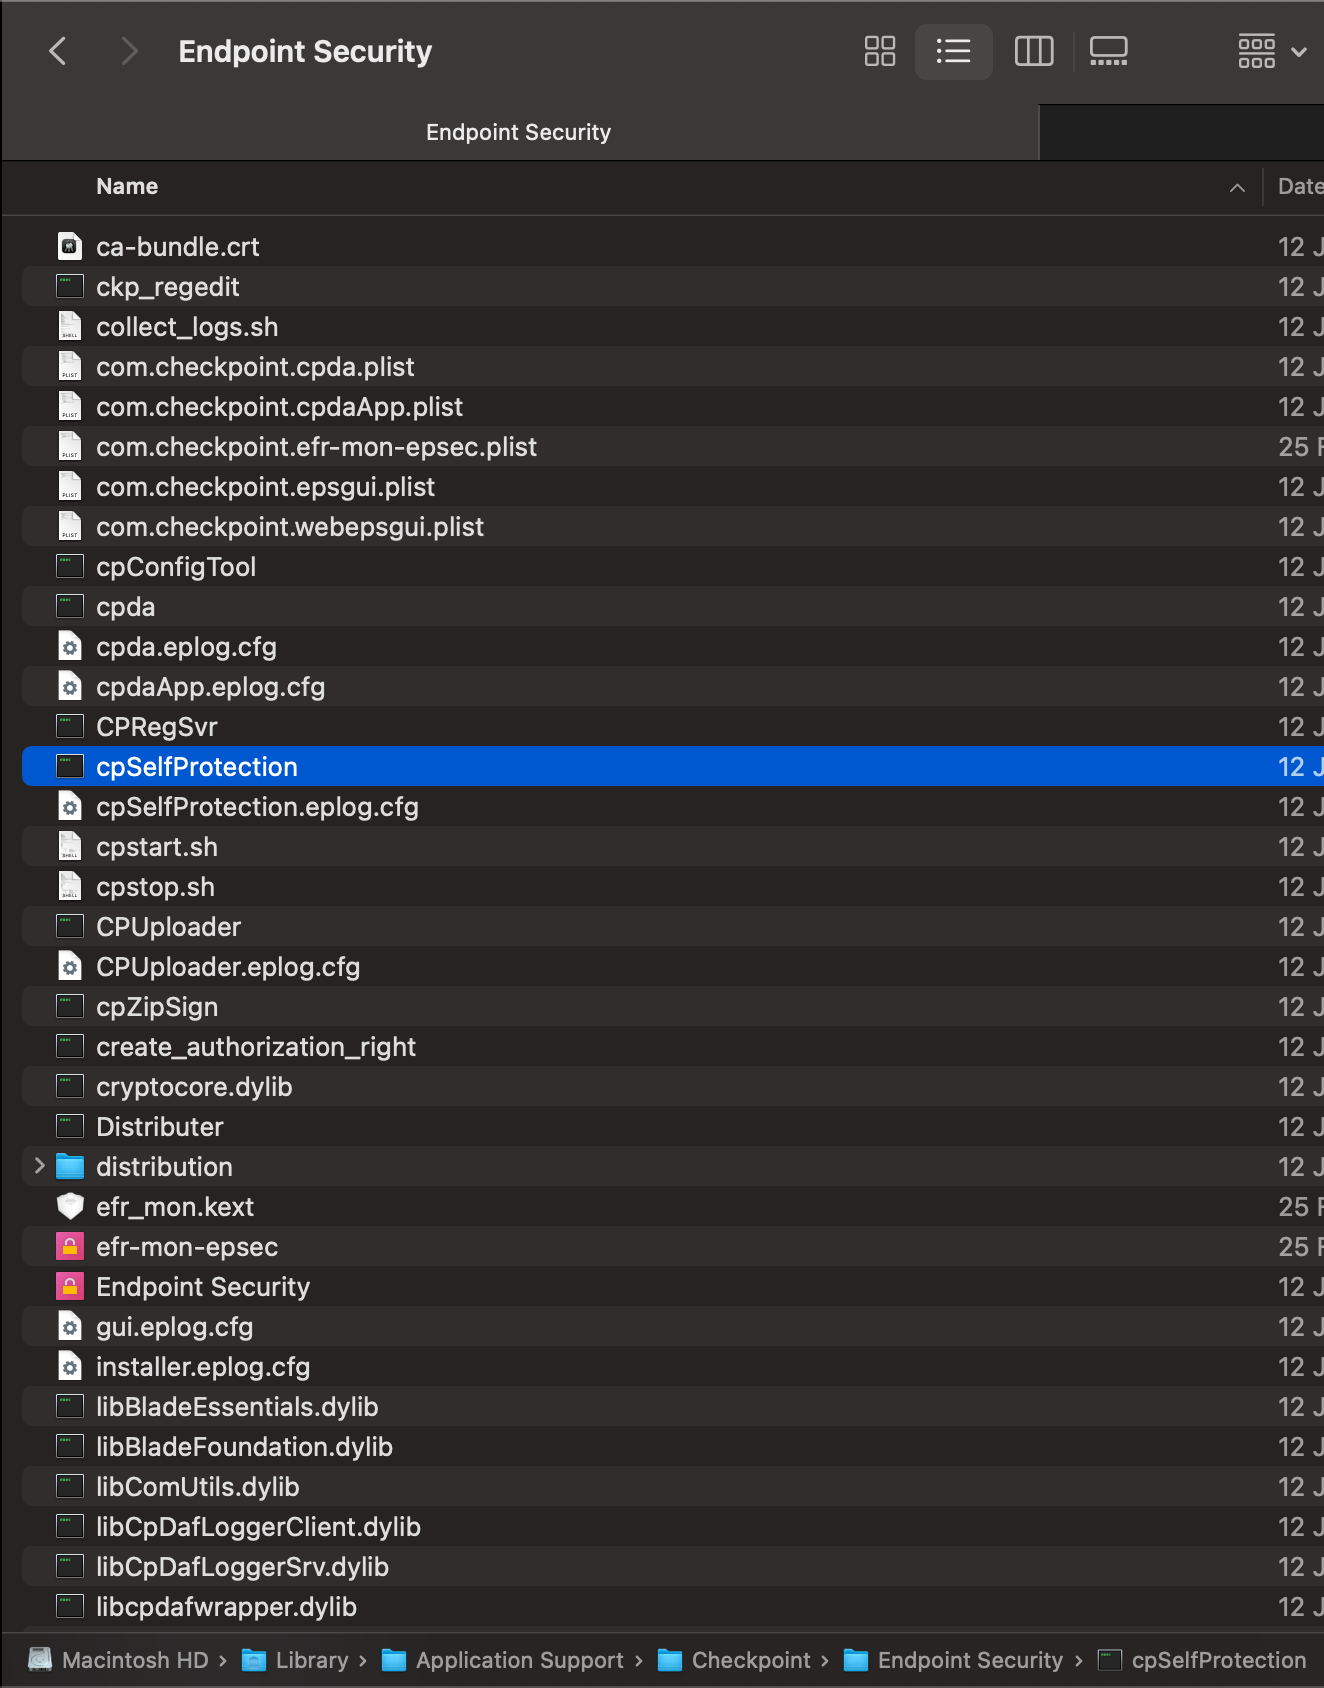Go back with the back arrow

pyautogui.click(x=58, y=51)
